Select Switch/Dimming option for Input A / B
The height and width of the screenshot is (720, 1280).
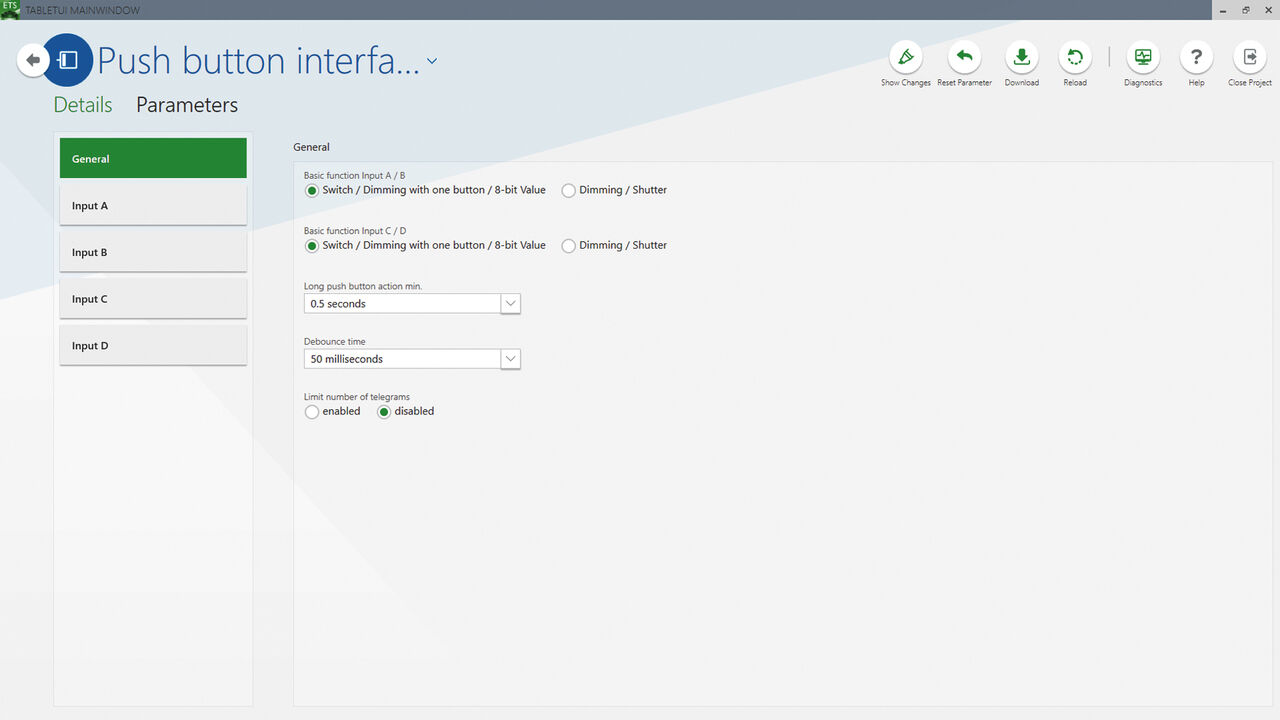pyautogui.click(x=312, y=190)
